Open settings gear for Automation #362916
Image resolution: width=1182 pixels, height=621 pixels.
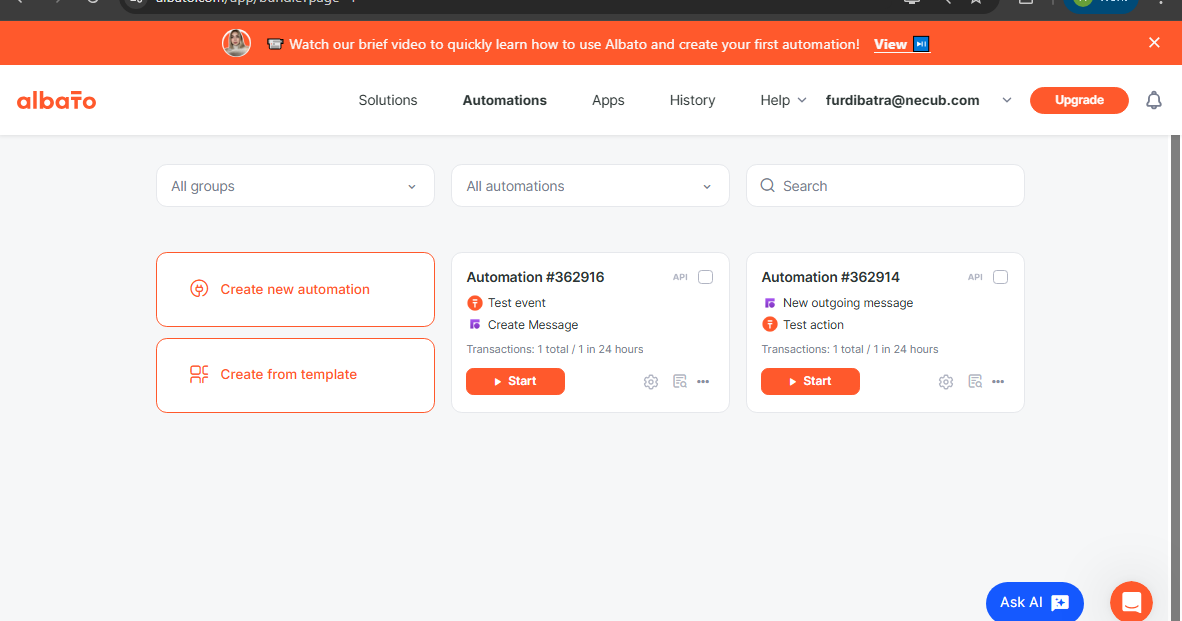(651, 382)
